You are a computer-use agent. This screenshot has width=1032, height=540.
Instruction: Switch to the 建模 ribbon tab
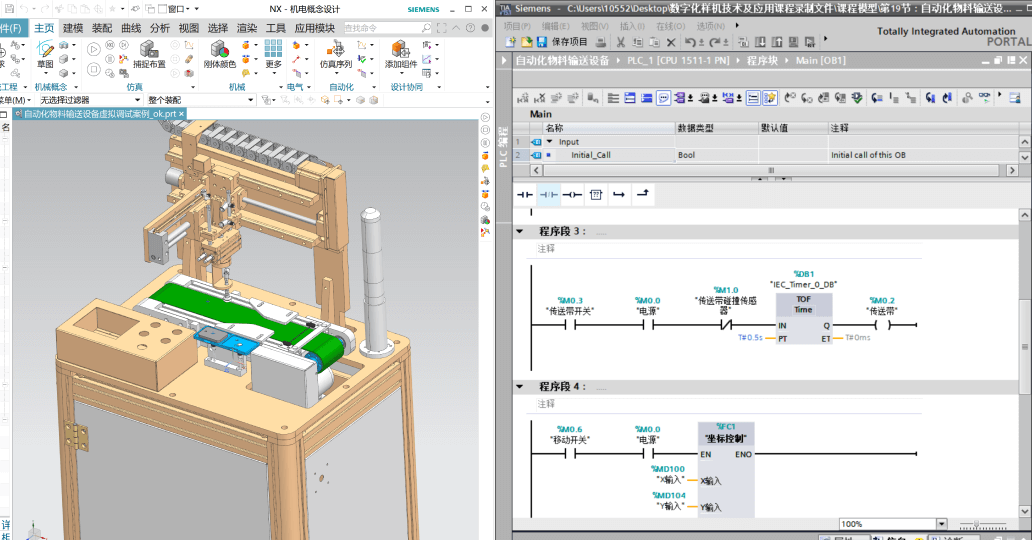click(73, 28)
